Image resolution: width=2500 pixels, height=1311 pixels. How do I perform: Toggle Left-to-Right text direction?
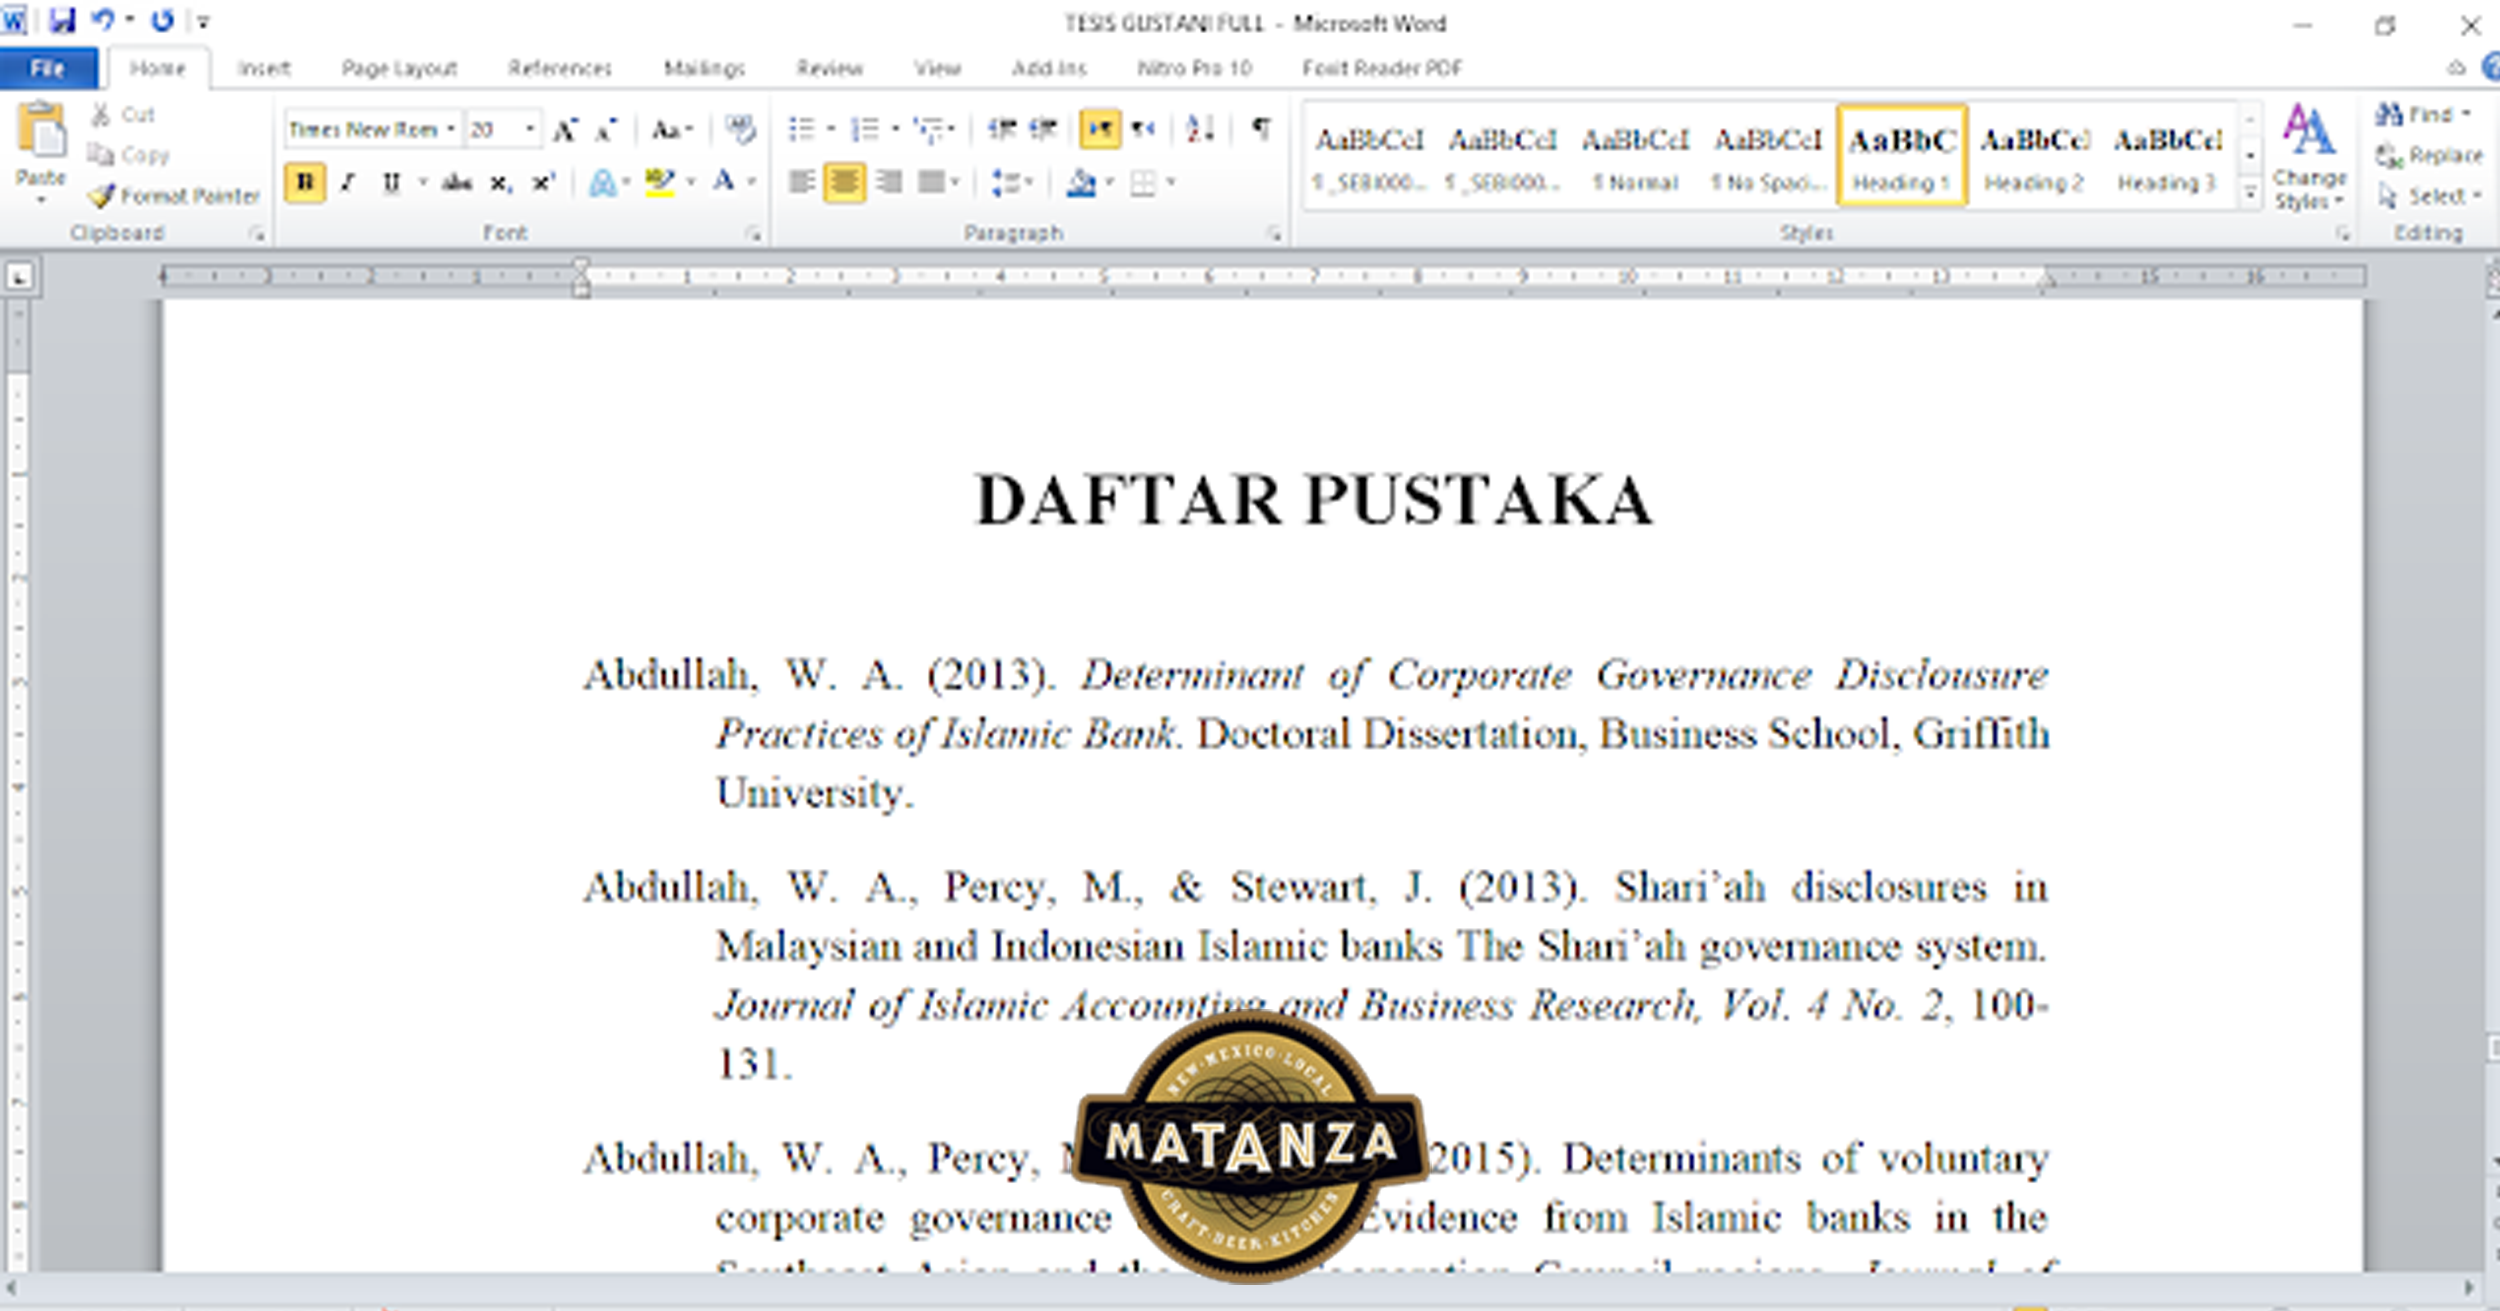[x=1100, y=129]
